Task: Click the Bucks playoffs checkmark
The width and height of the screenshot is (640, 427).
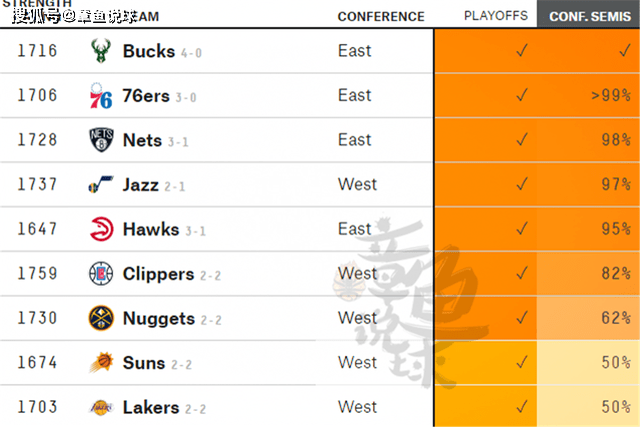Action: click(520, 51)
